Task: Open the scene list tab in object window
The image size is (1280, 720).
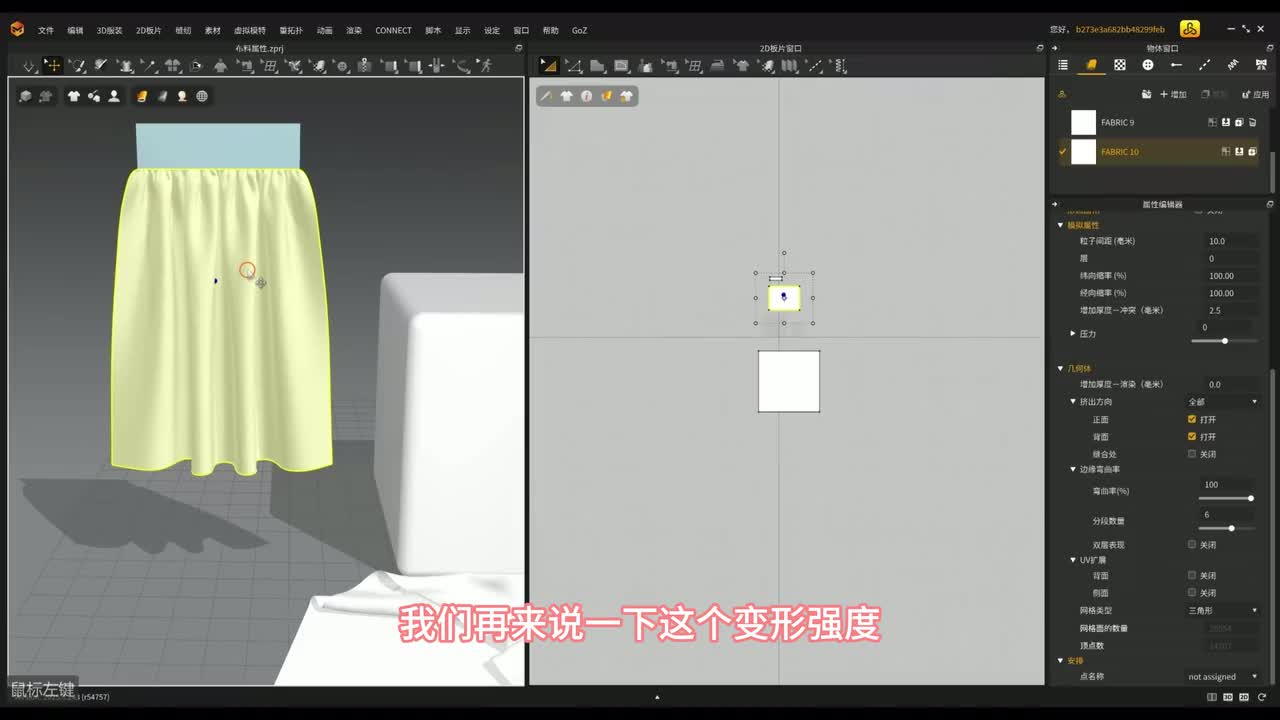Action: tap(1063, 65)
